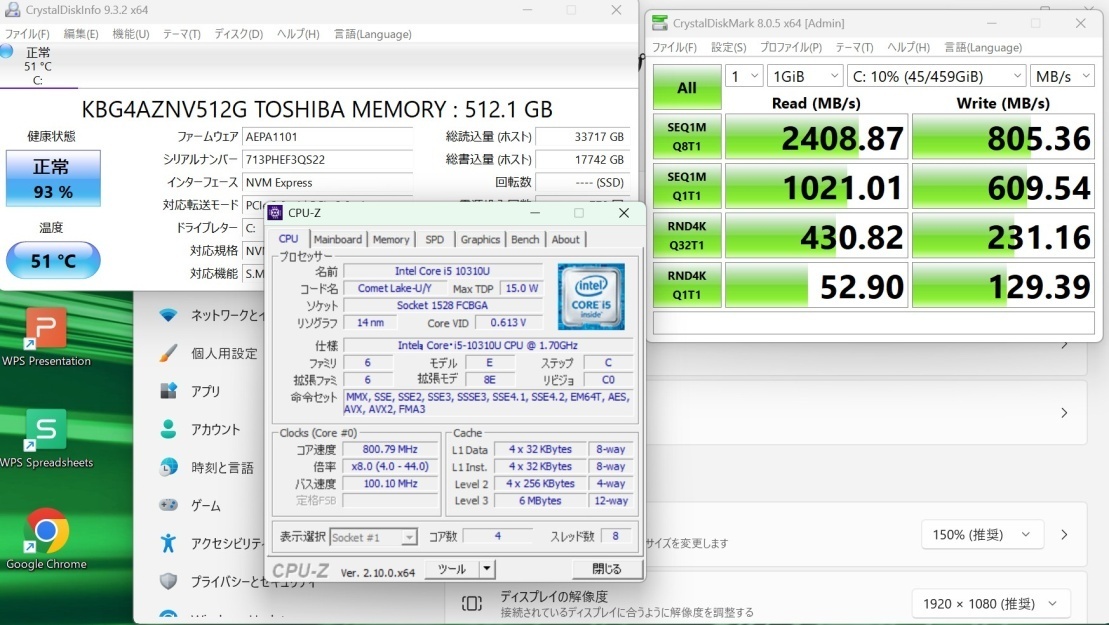The image size is (1109, 625).
Task: Click the personalization paintbrush icon
Action: coord(168,353)
